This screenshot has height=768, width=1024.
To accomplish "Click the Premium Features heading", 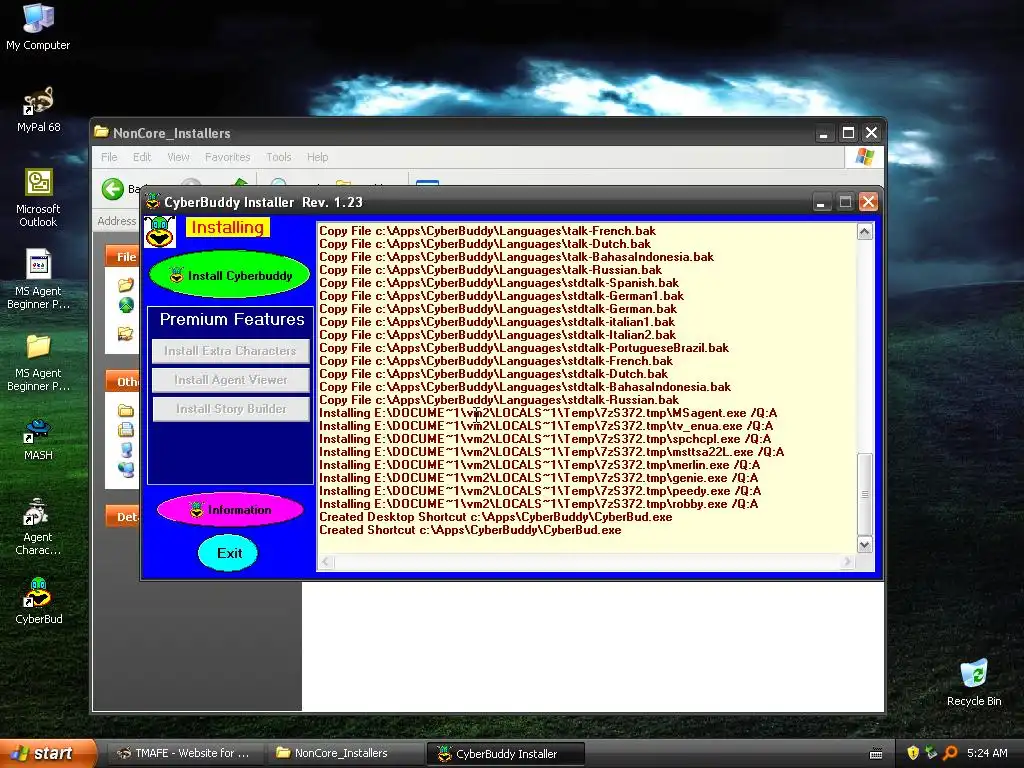I will pyautogui.click(x=232, y=319).
